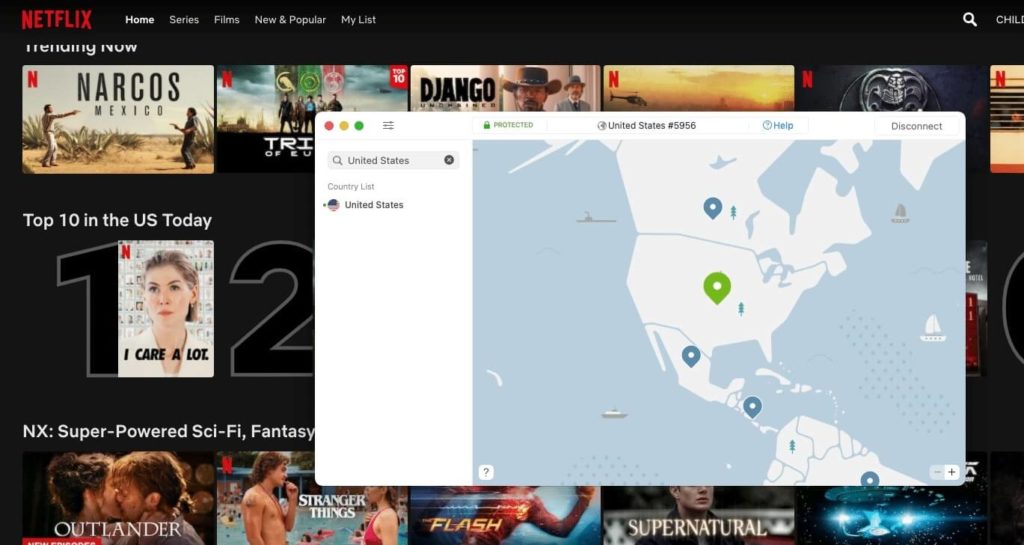Image resolution: width=1024 pixels, height=545 pixels.
Task: Open the Outlander thumbnail
Action: point(118,498)
